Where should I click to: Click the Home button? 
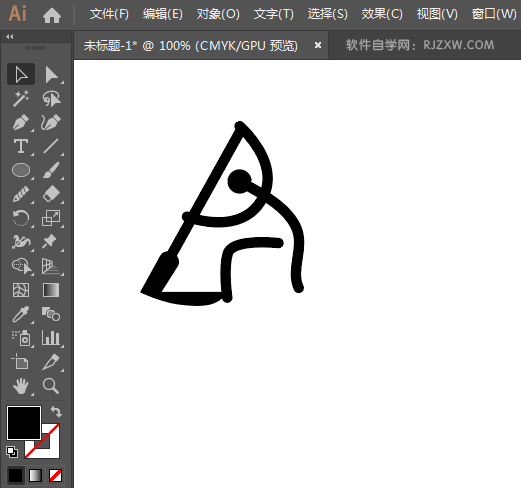52,15
